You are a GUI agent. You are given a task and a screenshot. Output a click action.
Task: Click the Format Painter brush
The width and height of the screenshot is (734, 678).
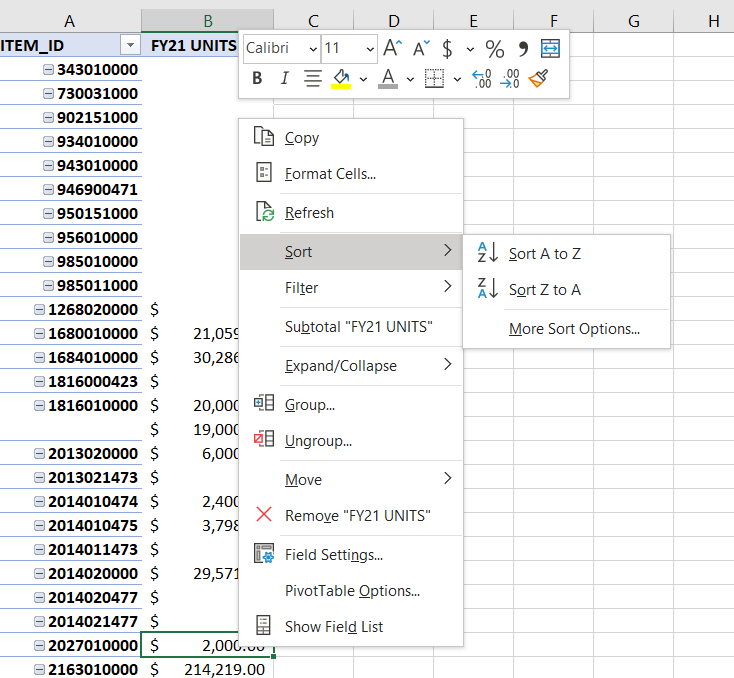point(538,78)
